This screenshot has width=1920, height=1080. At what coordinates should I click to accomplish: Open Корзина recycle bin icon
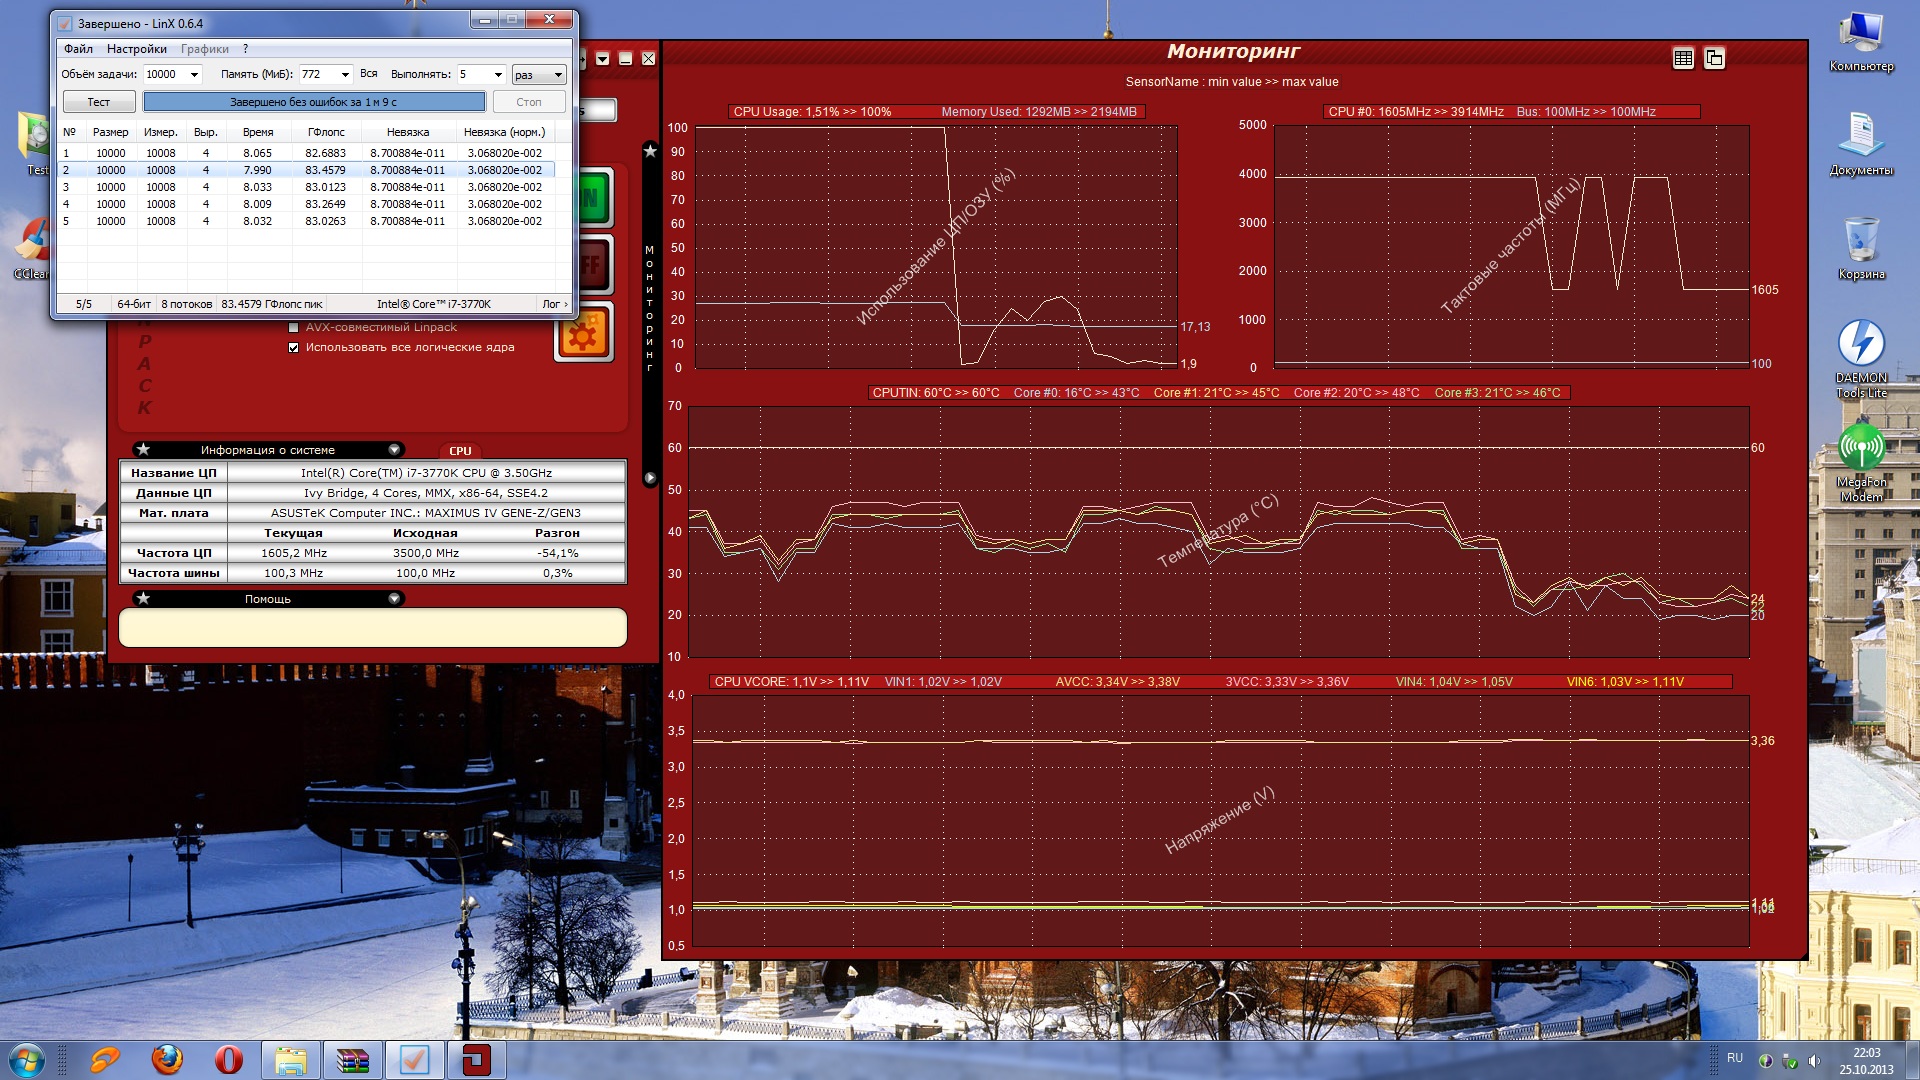point(1861,241)
